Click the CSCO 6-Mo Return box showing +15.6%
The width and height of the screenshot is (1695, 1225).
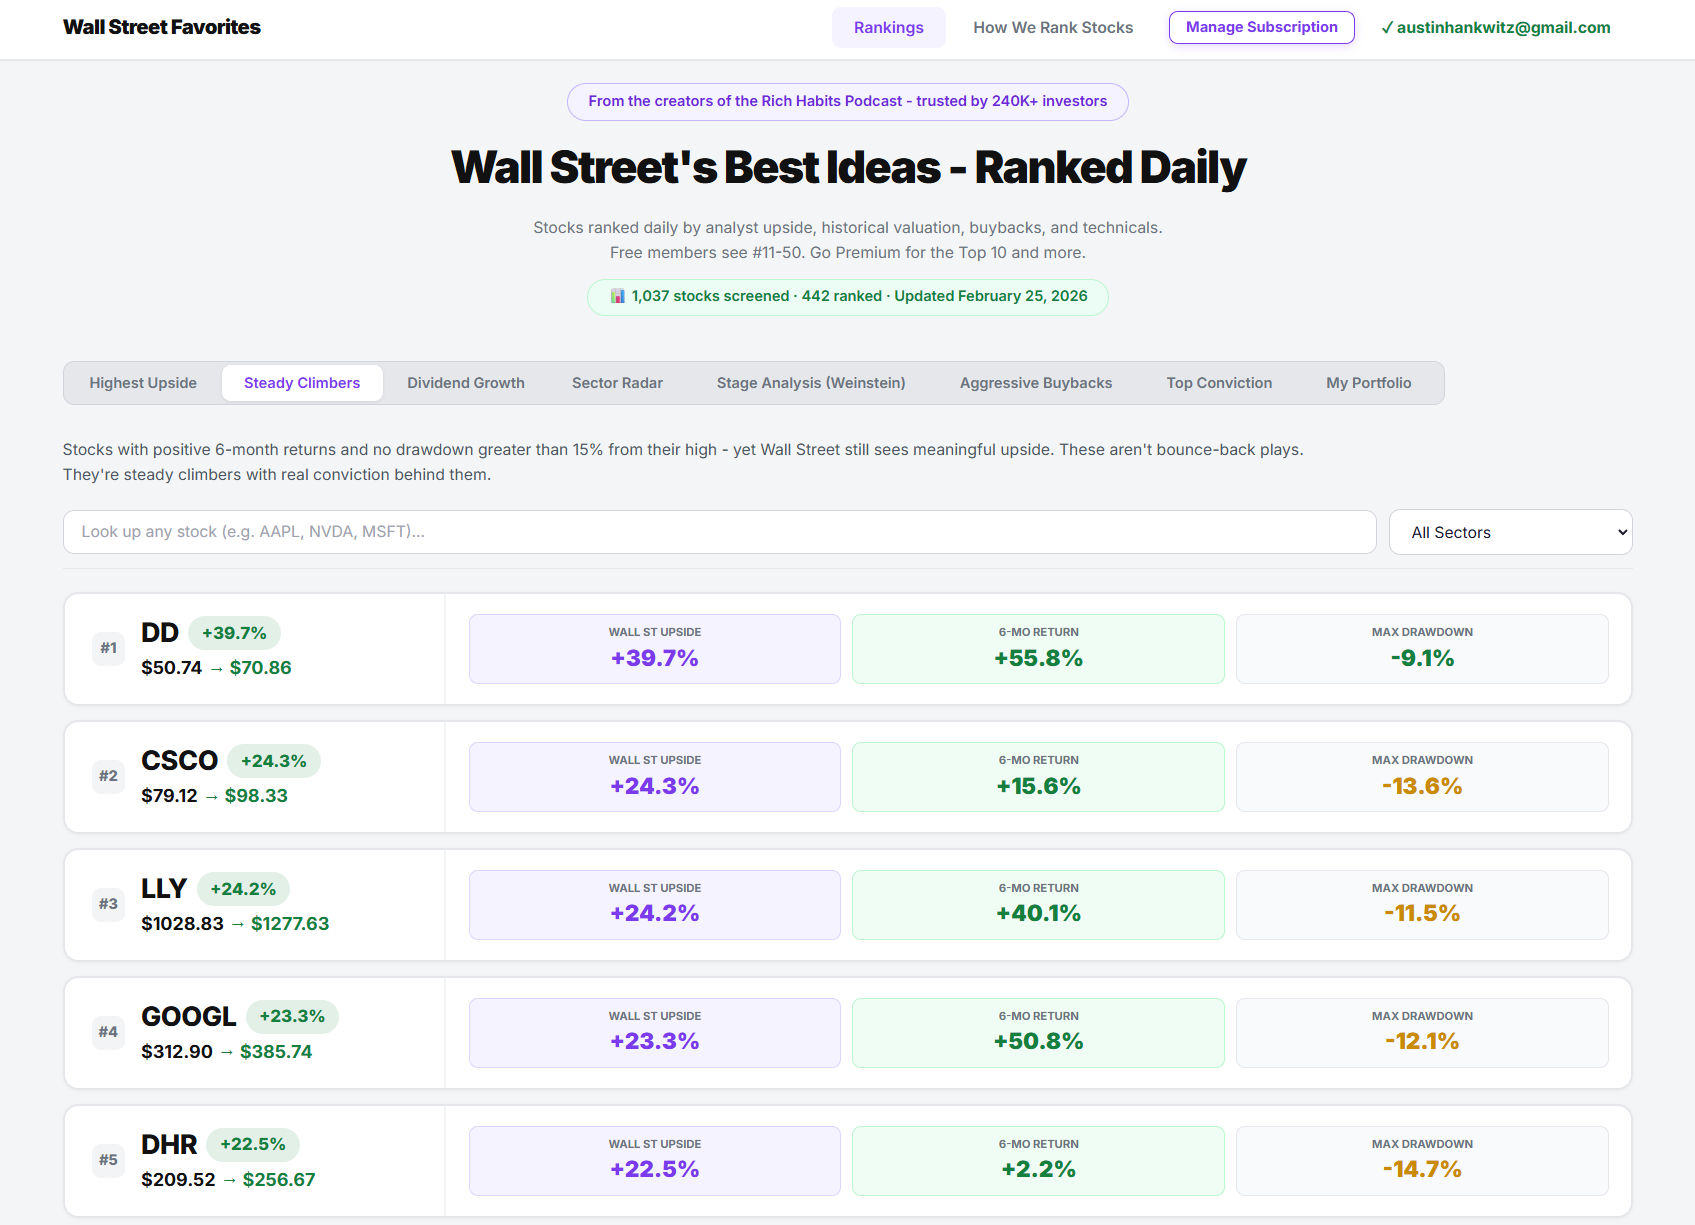(x=1038, y=777)
